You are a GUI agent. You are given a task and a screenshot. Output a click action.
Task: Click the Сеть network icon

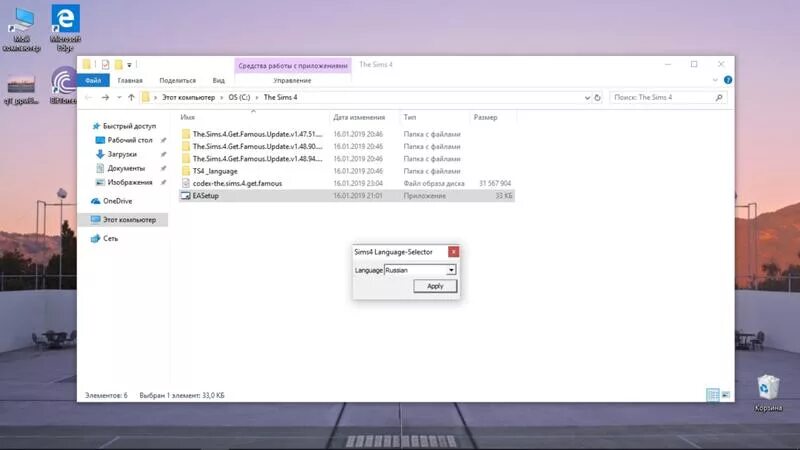point(95,238)
